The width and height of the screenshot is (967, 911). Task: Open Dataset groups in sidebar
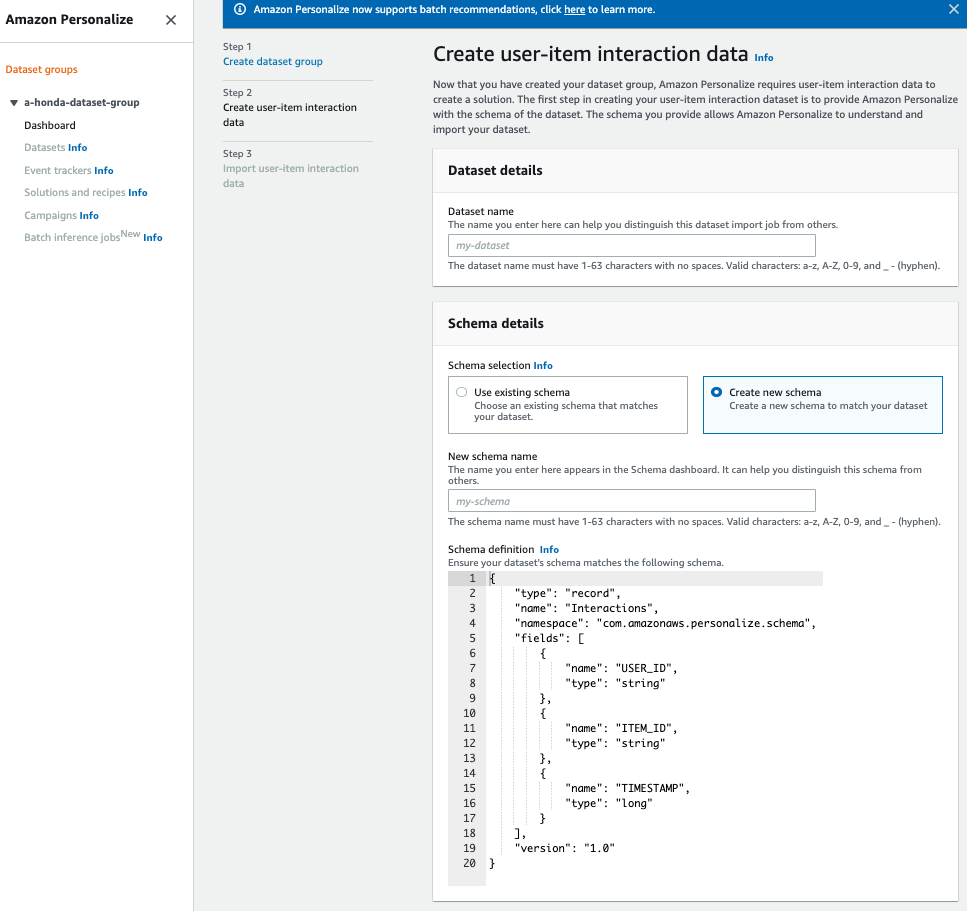pos(41,69)
